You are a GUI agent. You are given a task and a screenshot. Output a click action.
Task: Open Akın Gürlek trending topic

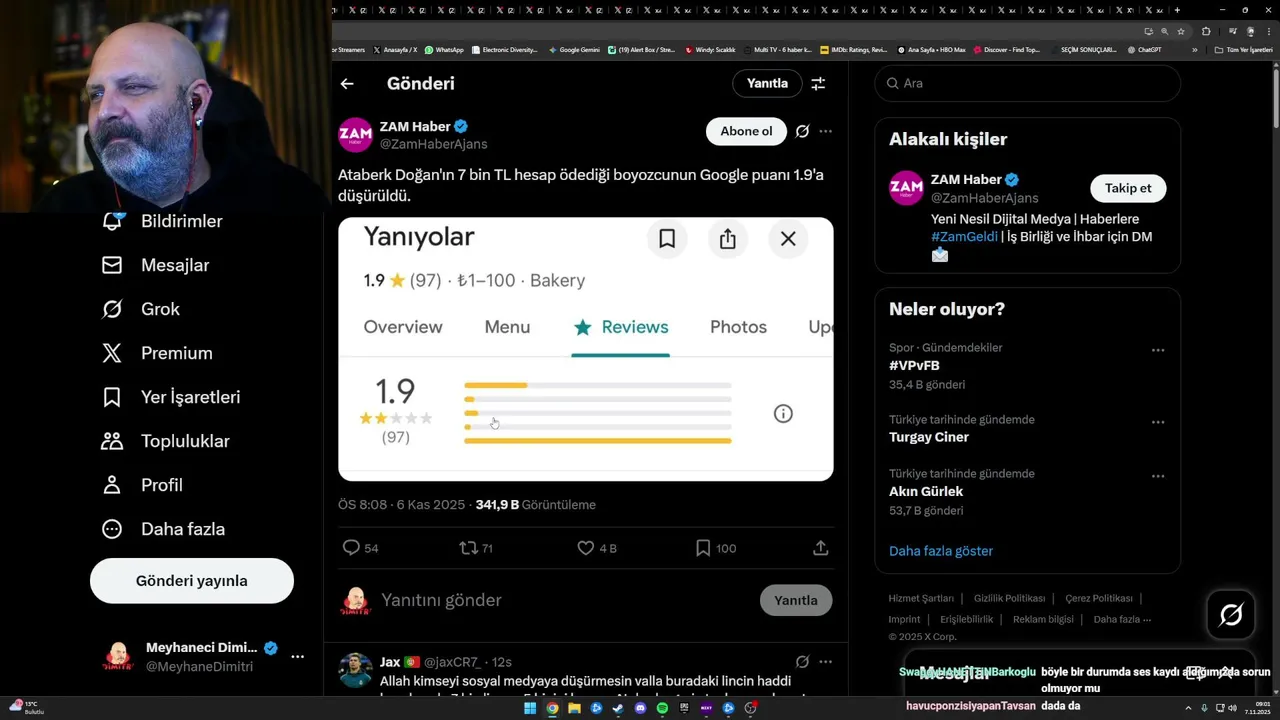[926, 491]
